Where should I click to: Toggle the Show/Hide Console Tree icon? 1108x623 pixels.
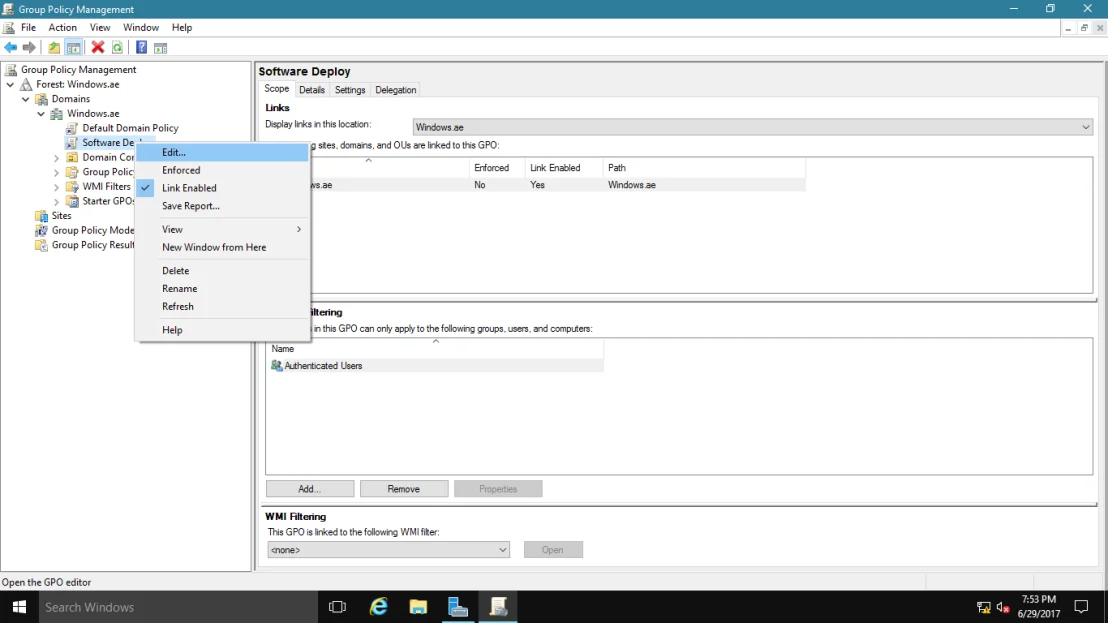[73, 47]
